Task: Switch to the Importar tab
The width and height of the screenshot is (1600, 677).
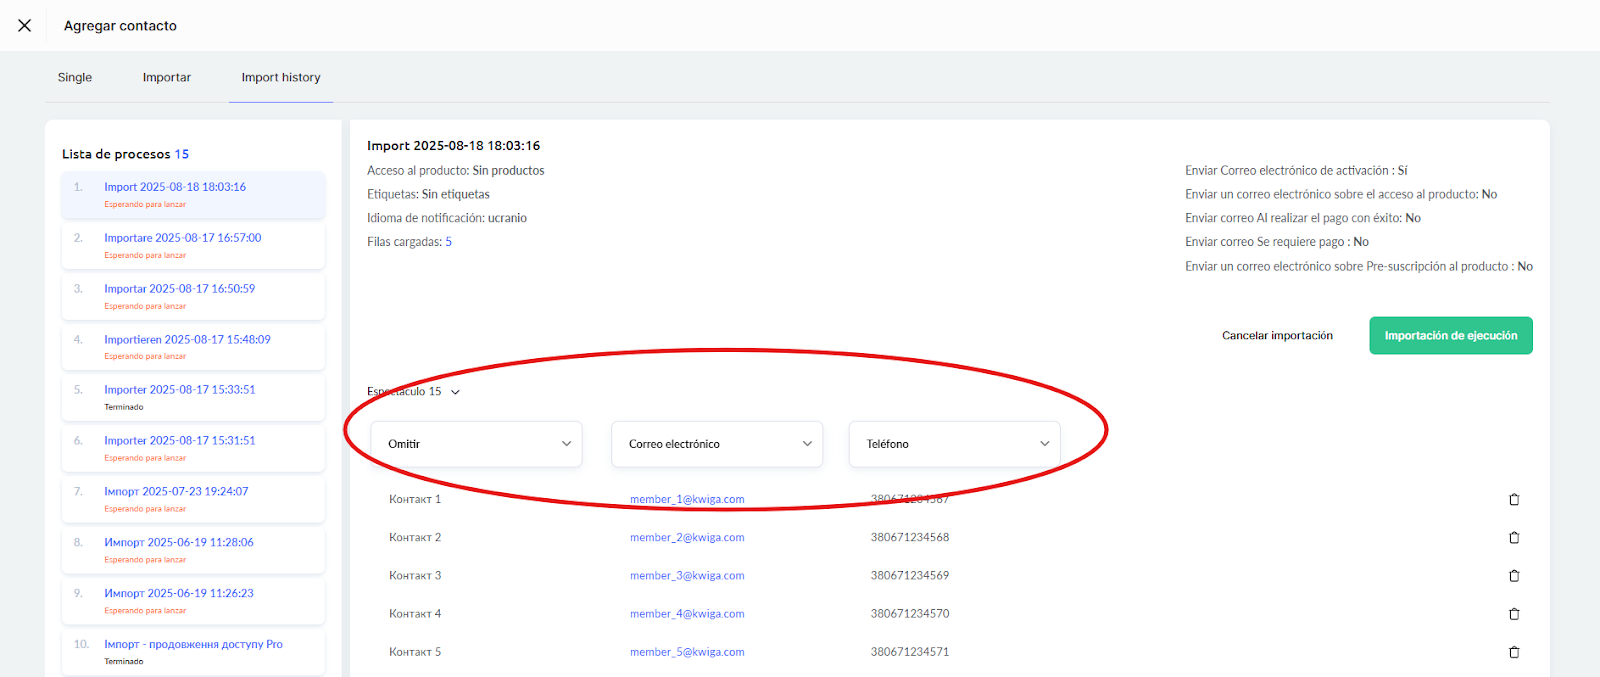Action: click(x=166, y=77)
